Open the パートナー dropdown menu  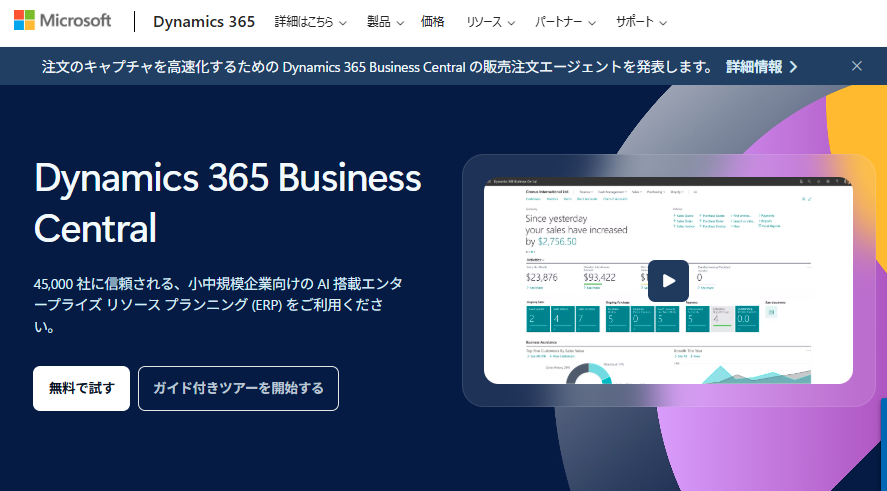click(566, 21)
